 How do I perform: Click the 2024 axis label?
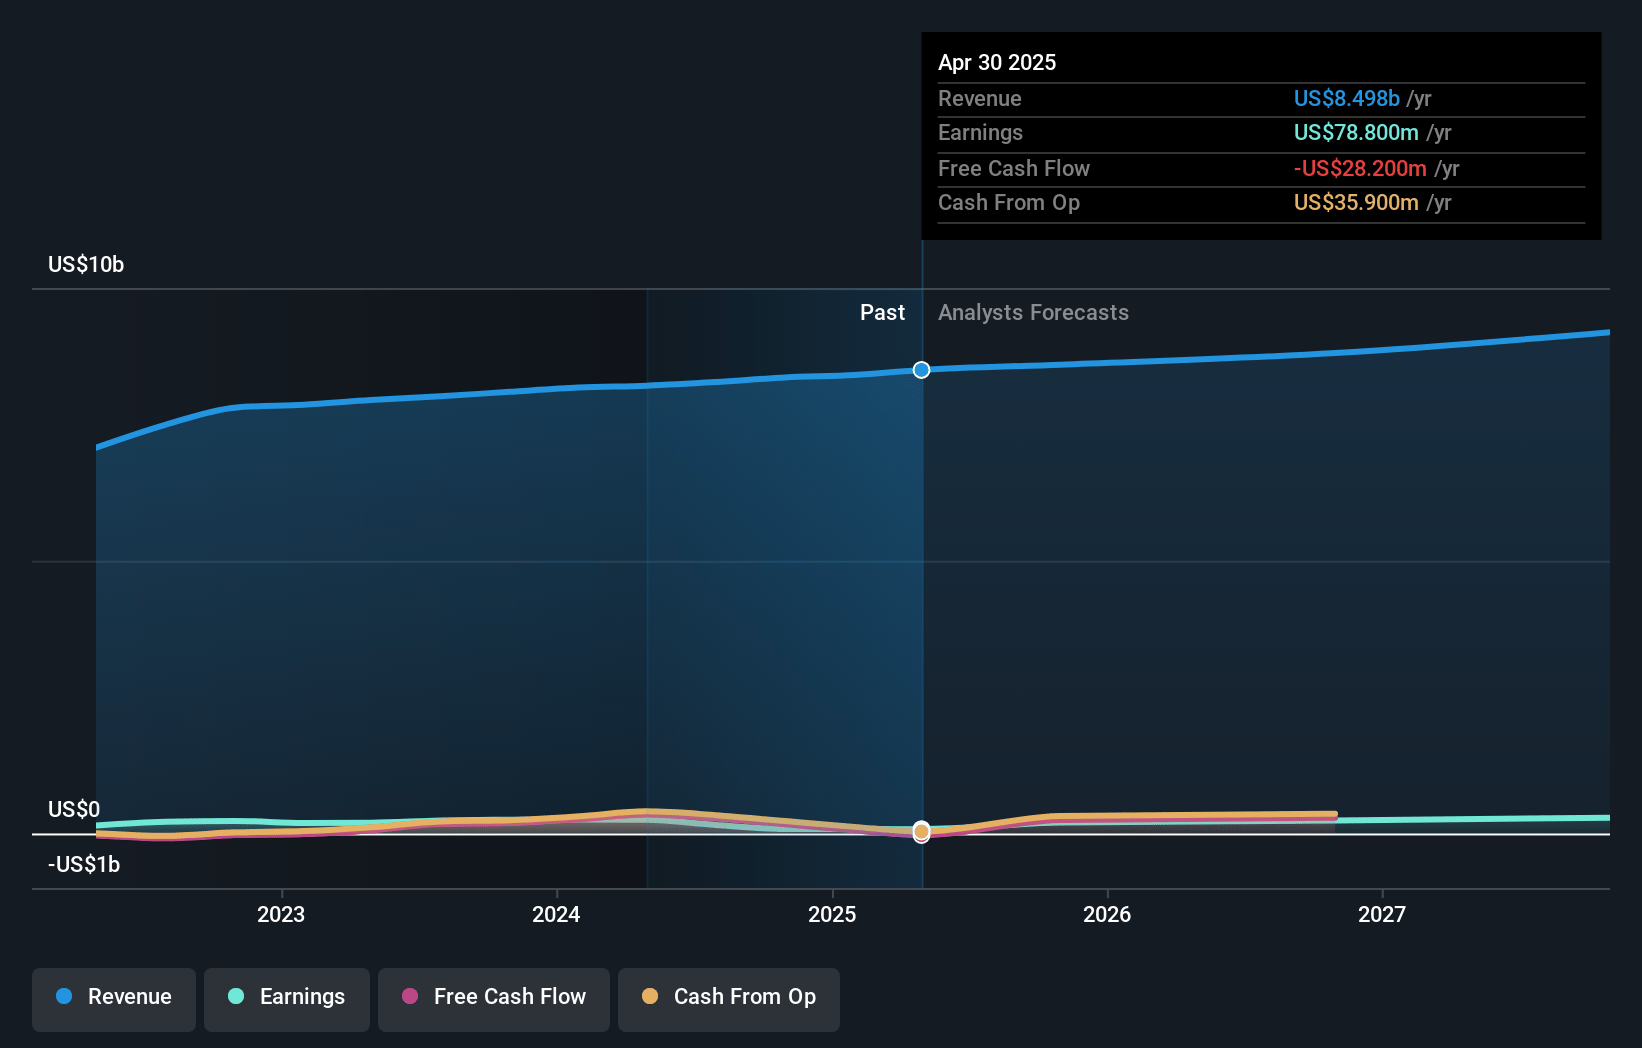[x=556, y=914]
